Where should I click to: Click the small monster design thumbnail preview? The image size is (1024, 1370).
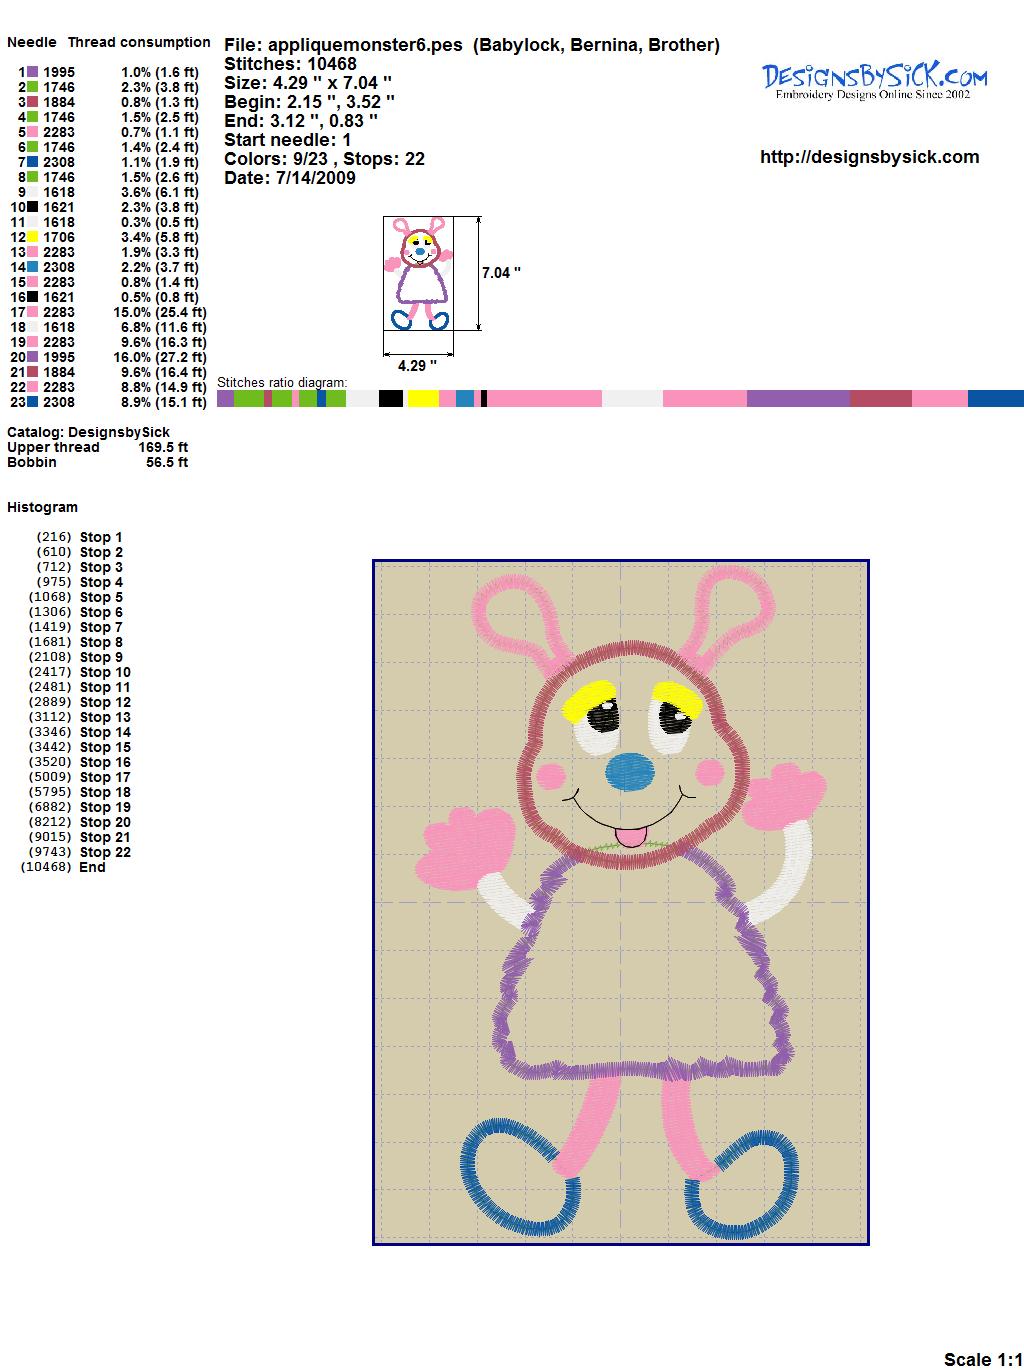(418, 272)
